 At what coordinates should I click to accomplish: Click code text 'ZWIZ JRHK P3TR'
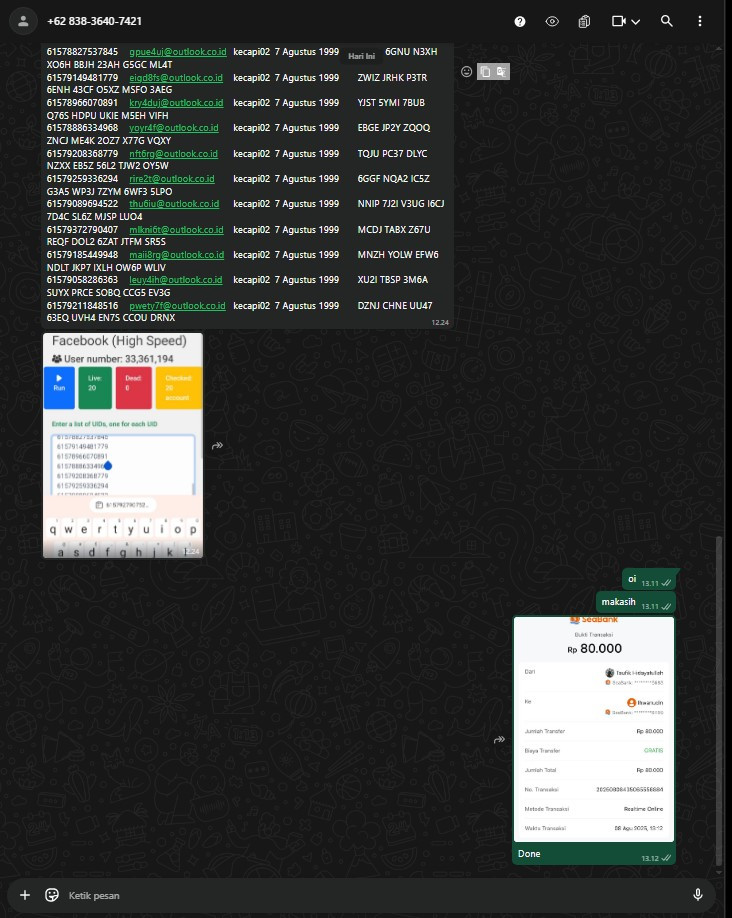tap(392, 77)
